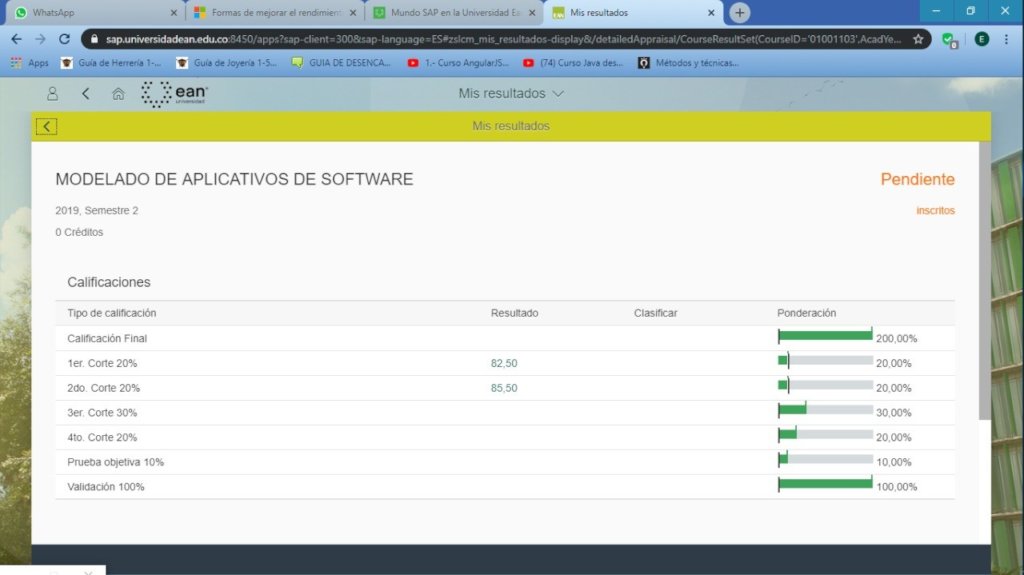Click the 3er. Corte weighting bar

point(825,410)
